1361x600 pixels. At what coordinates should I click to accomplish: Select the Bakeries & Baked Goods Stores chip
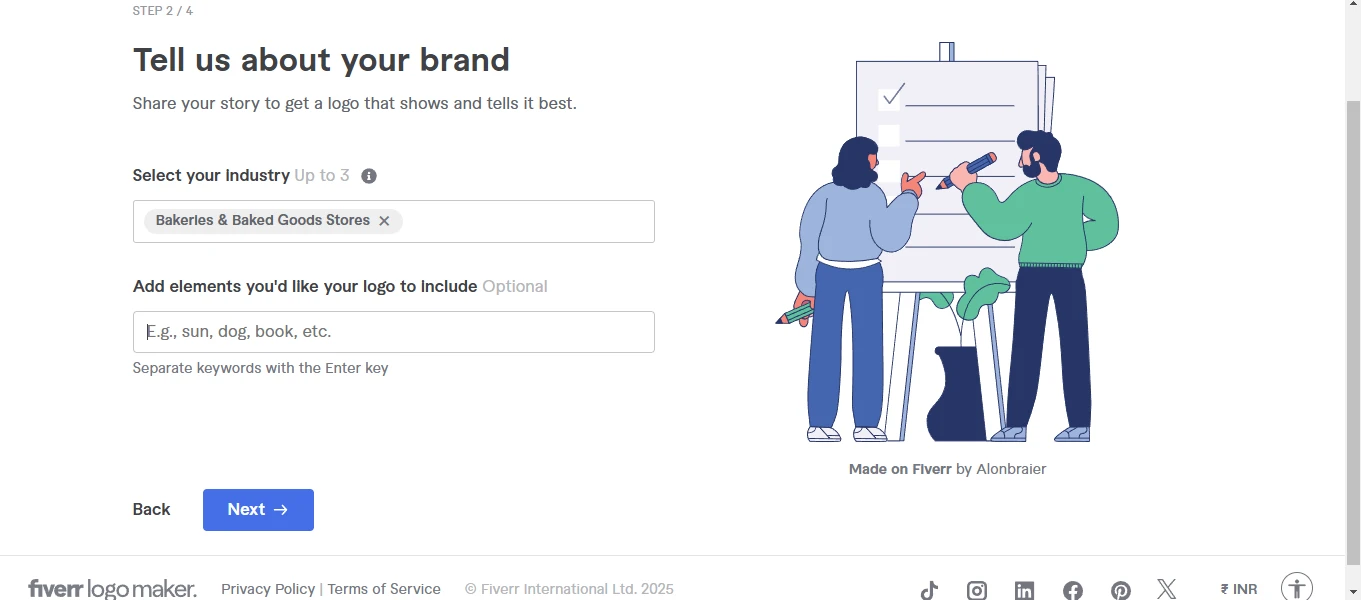[x=262, y=221]
